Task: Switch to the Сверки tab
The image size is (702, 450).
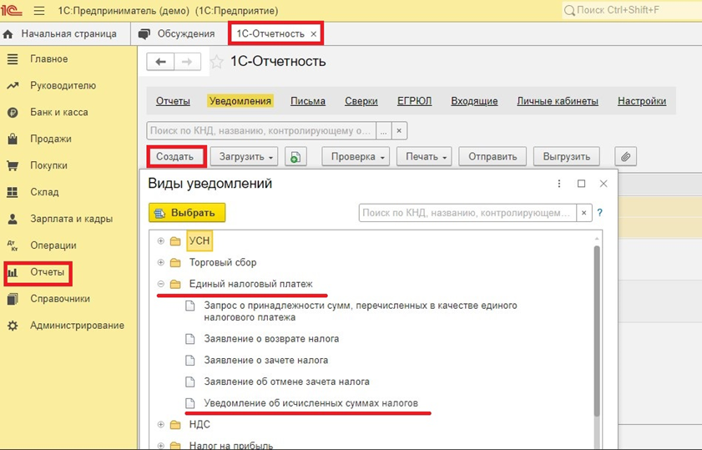Action: (361, 101)
